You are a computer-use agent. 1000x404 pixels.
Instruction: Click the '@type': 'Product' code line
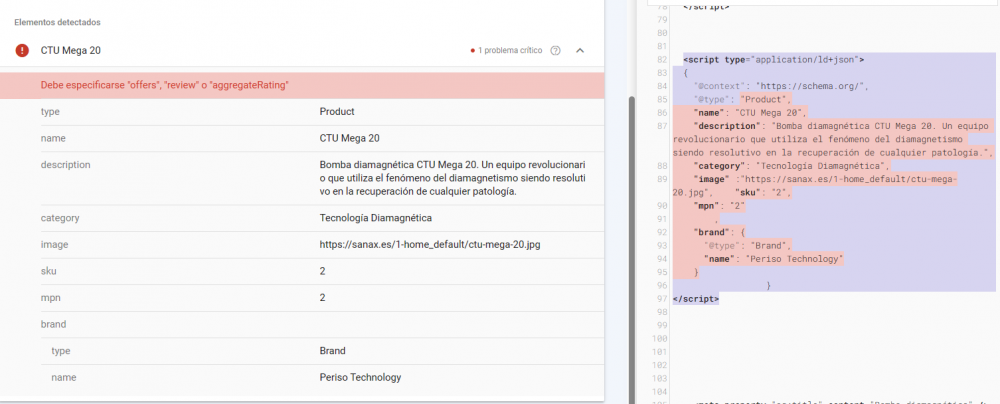[x=742, y=100]
